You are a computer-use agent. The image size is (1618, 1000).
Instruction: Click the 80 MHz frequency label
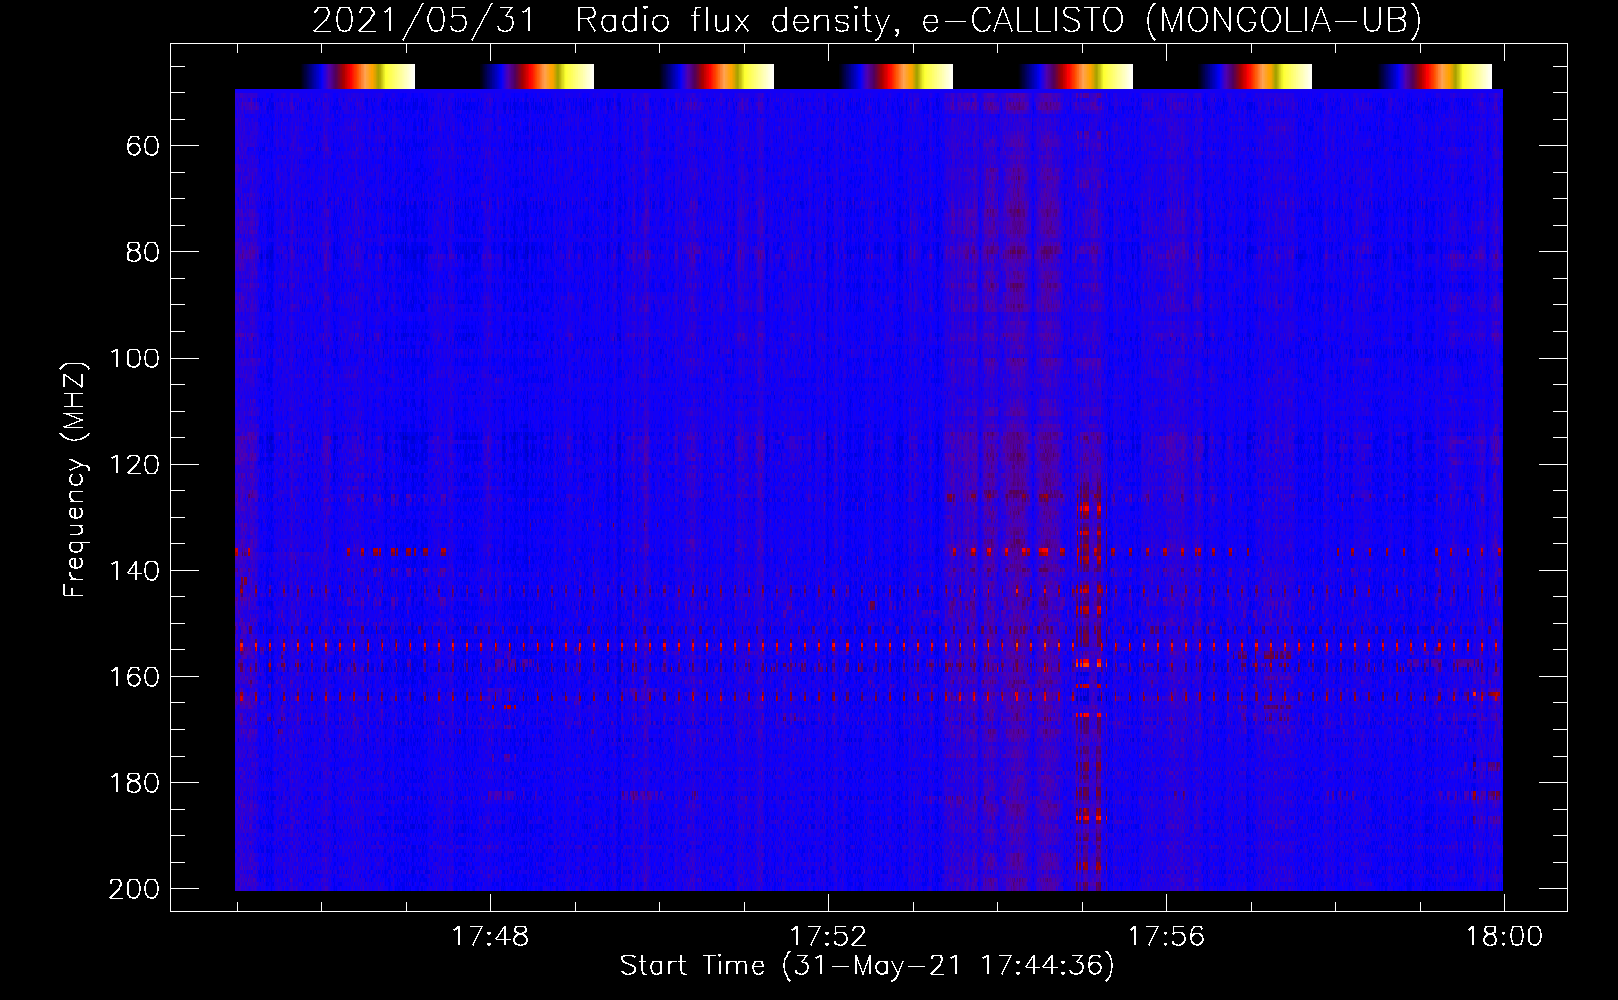point(143,253)
